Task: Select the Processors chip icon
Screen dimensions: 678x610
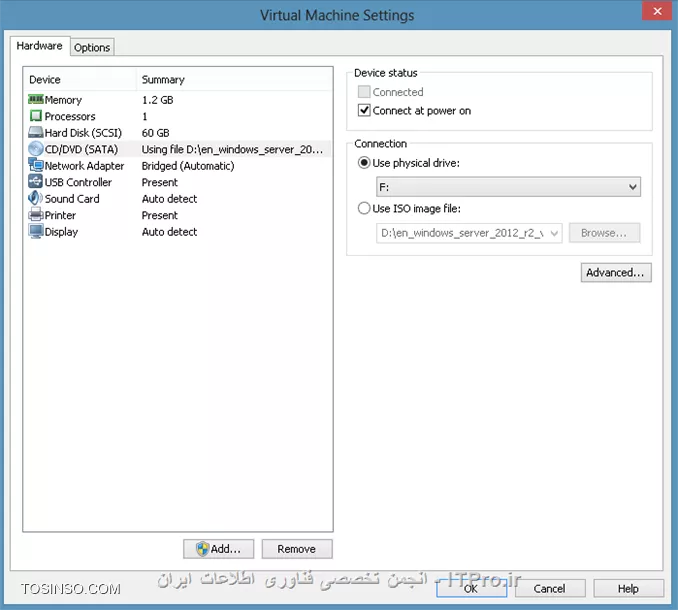Action: [36, 116]
